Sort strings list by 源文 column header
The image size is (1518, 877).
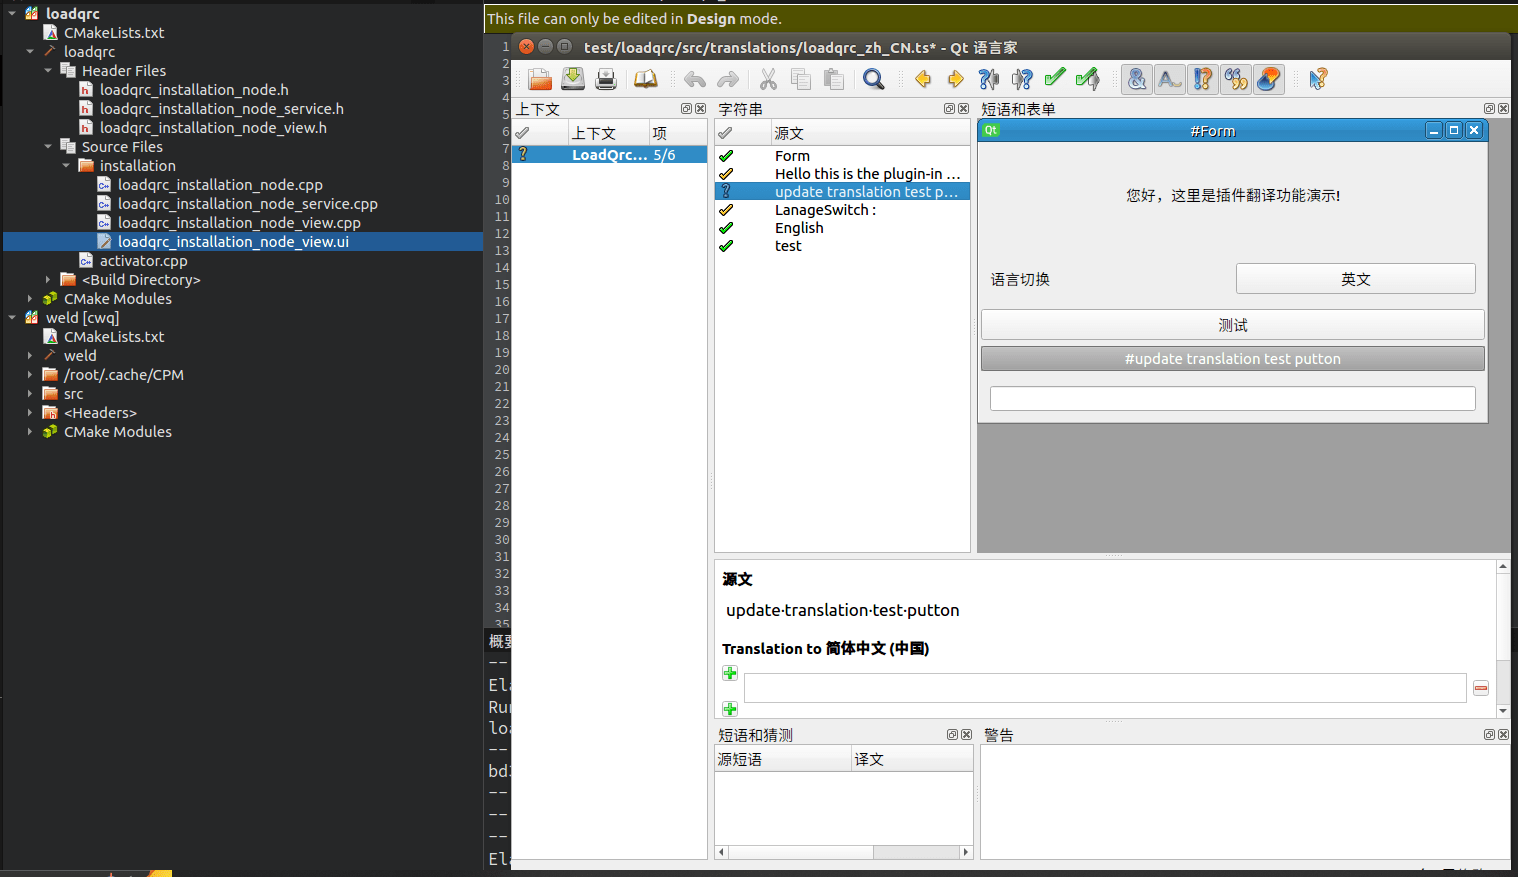click(869, 133)
